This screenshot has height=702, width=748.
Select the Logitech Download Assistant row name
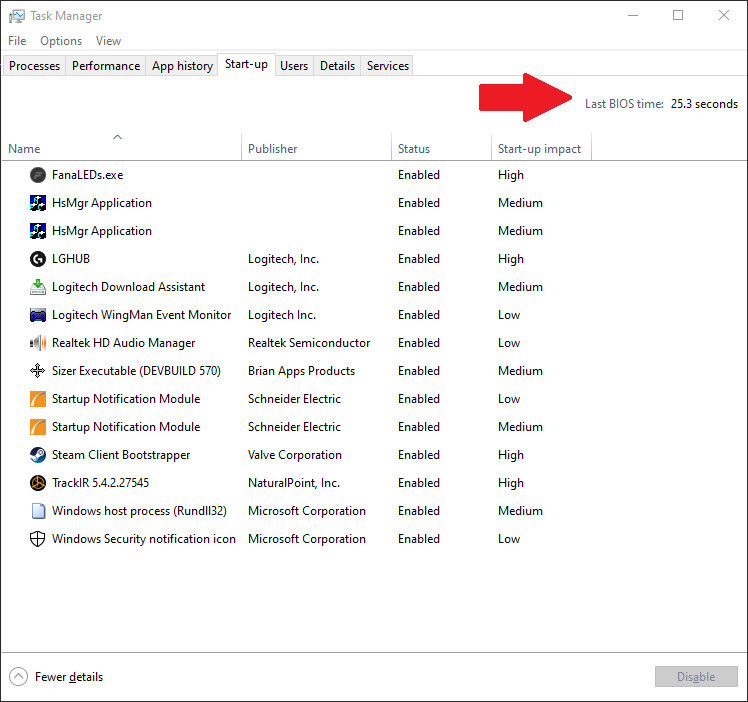point(128,287)
